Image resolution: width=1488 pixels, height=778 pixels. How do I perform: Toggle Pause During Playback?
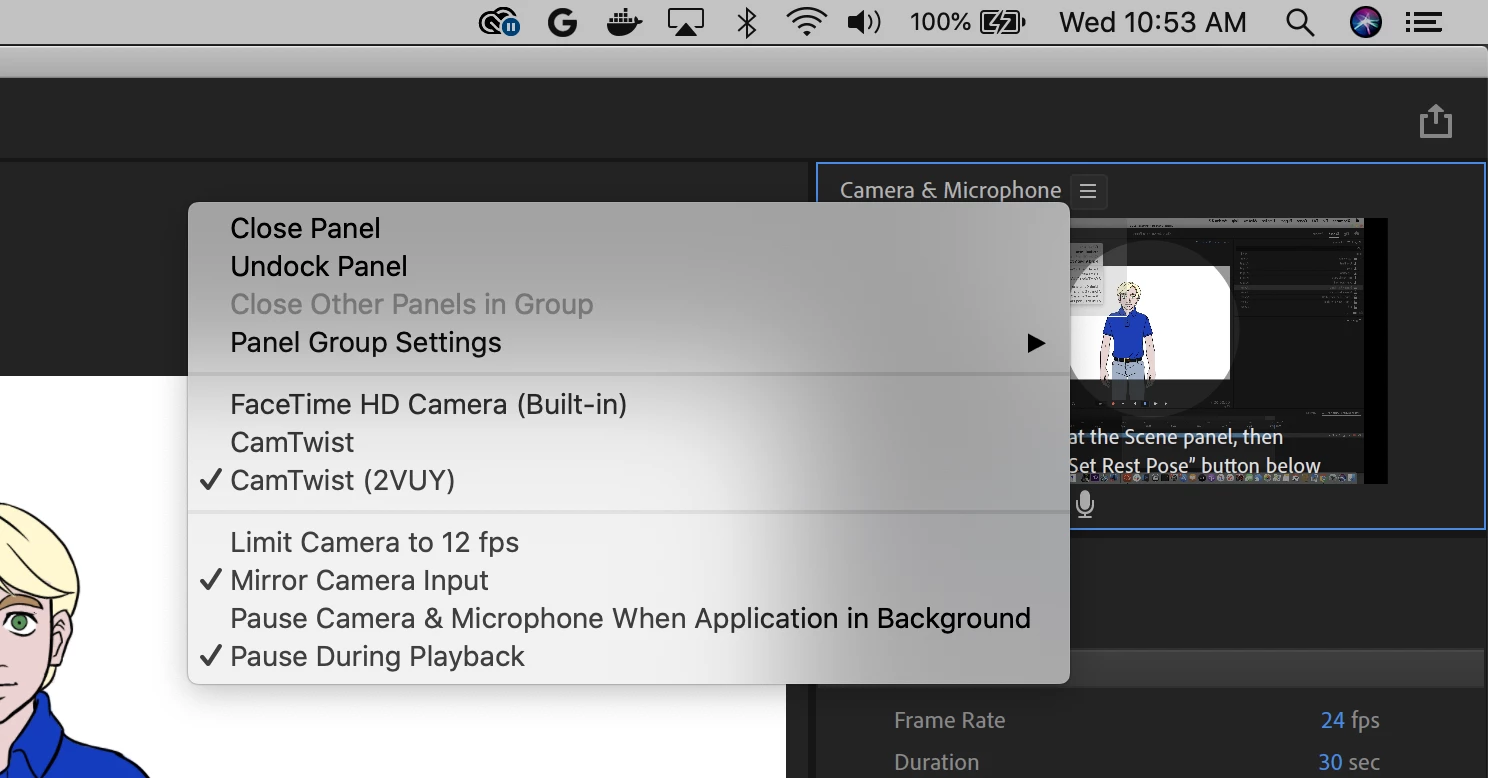[629, 656]
